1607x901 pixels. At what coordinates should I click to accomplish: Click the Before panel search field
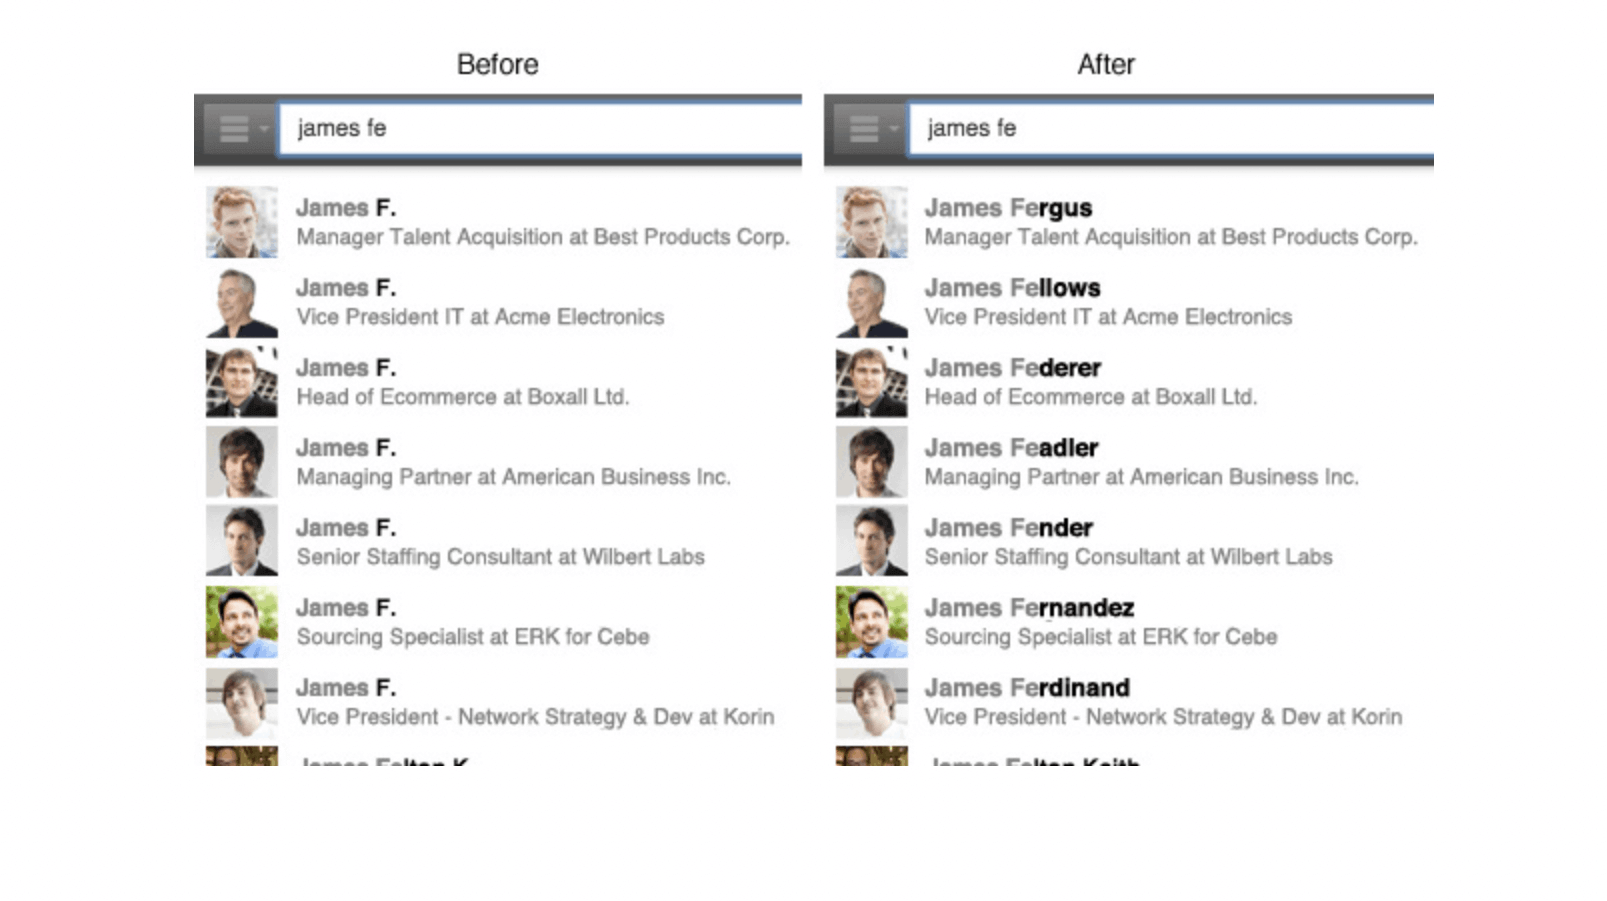(540, 129)
